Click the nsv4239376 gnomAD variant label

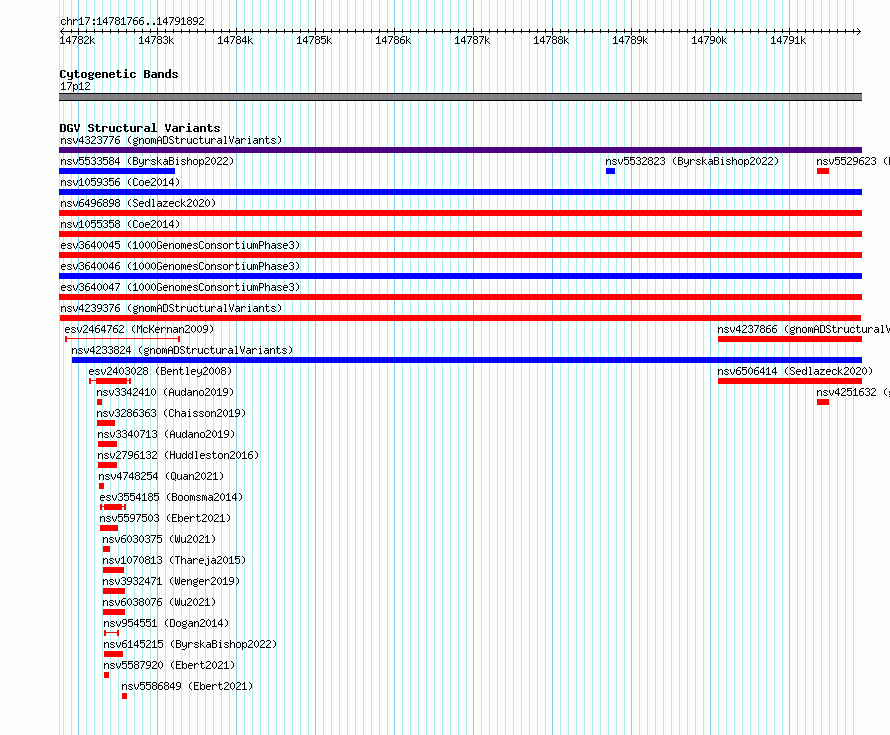click(171, 308)
